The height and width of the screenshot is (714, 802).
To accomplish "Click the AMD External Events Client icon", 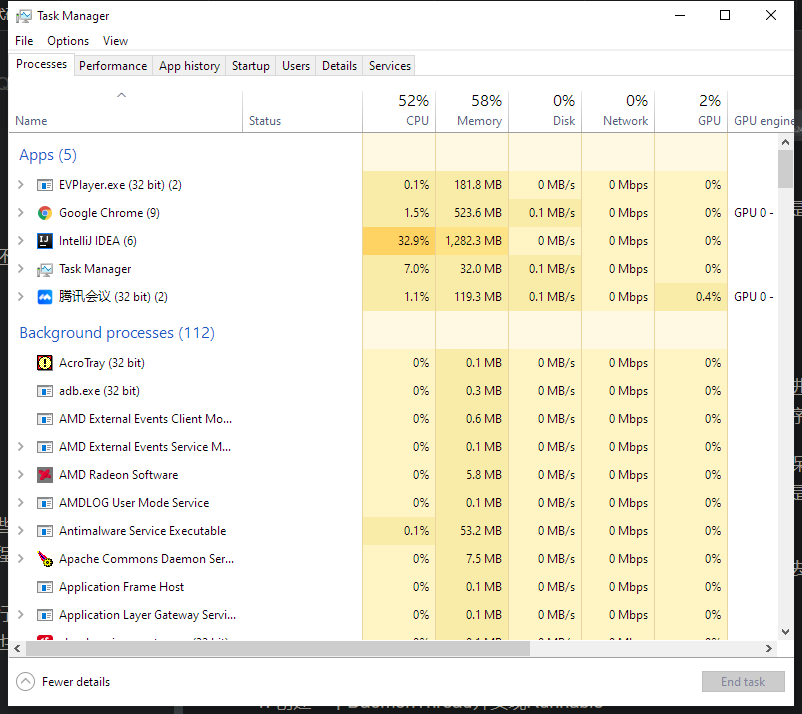I will coord(44,419).
